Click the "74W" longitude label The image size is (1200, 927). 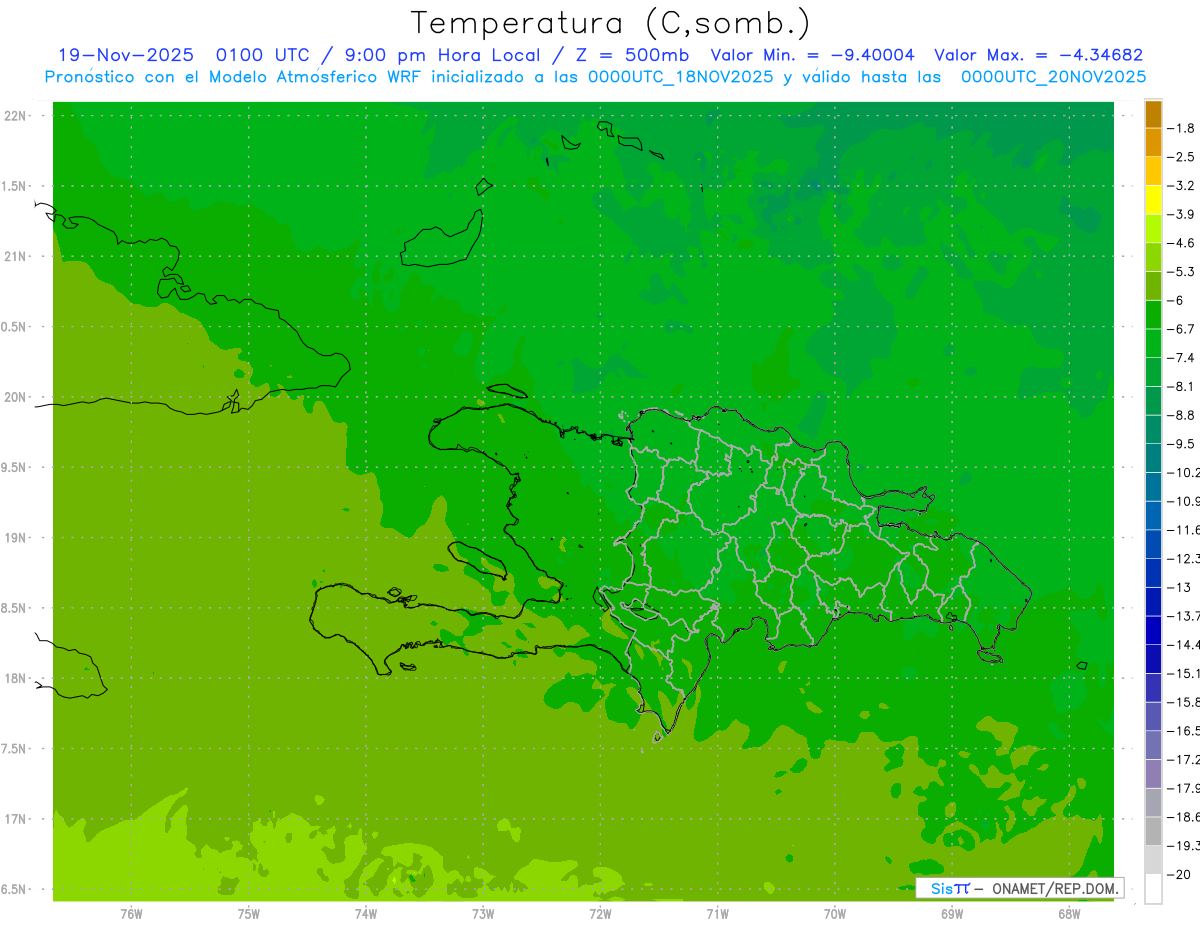point(365,914)
